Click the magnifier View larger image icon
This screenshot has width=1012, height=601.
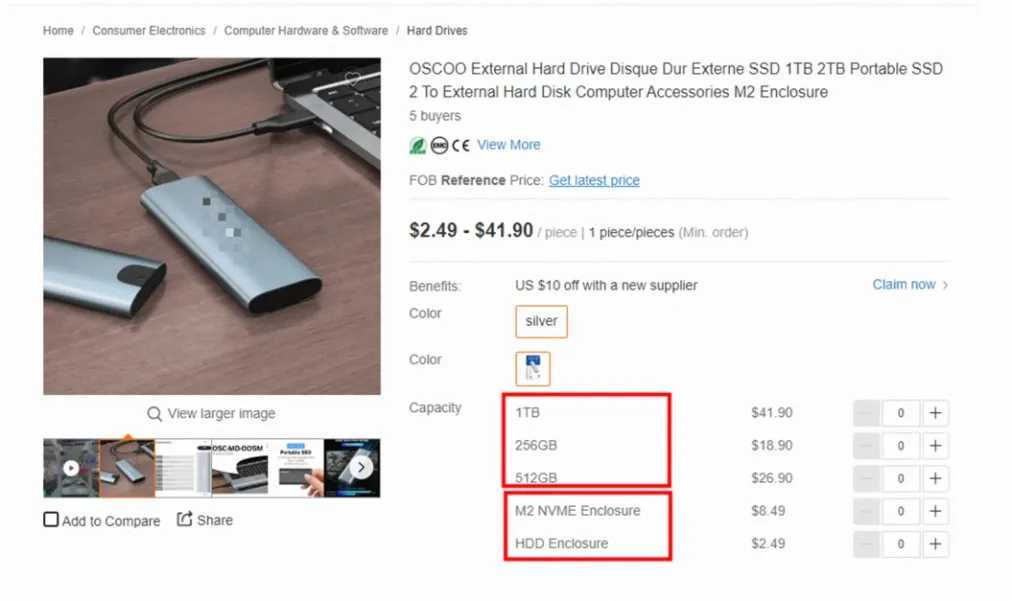tap(154, 414)
